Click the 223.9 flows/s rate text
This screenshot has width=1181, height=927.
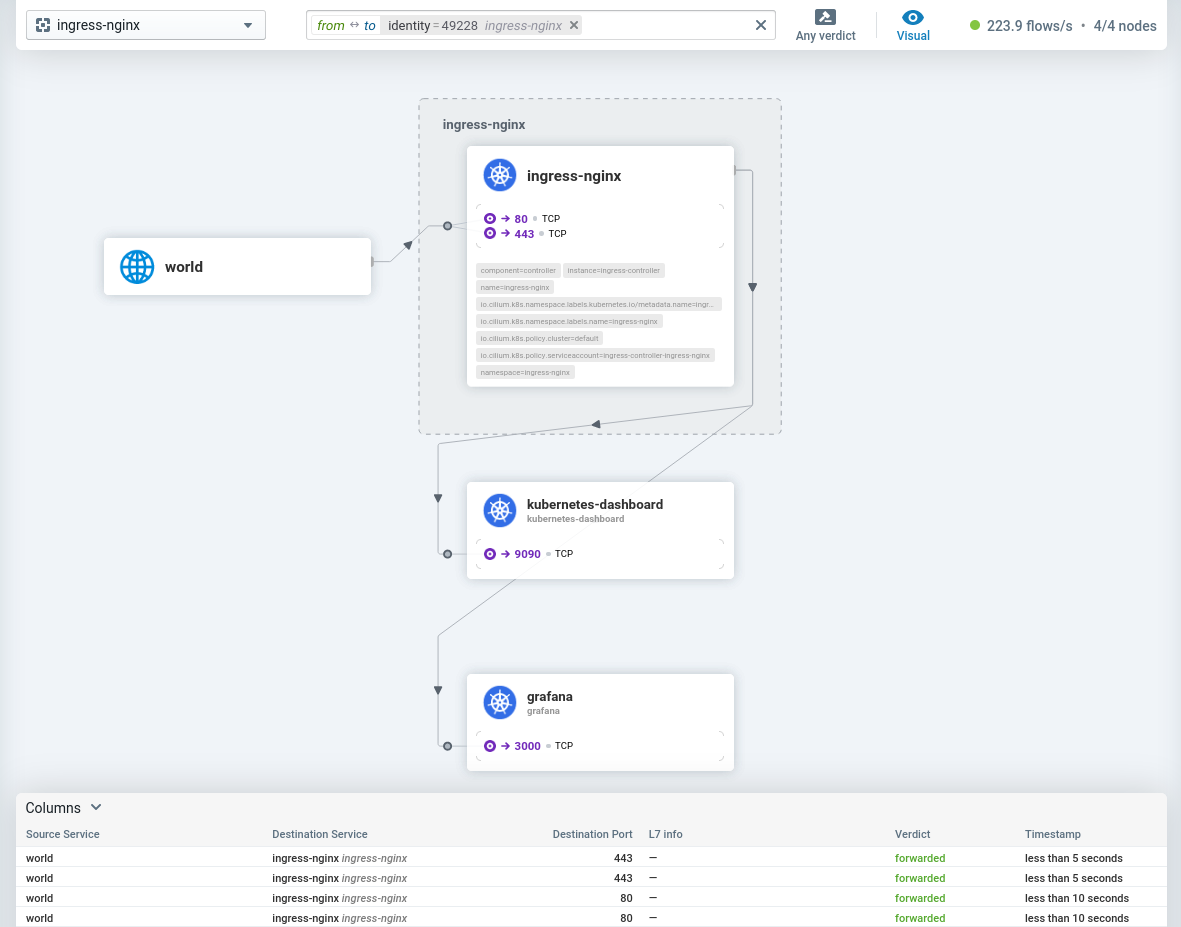pyautogui.click(x=1030, y=26)
